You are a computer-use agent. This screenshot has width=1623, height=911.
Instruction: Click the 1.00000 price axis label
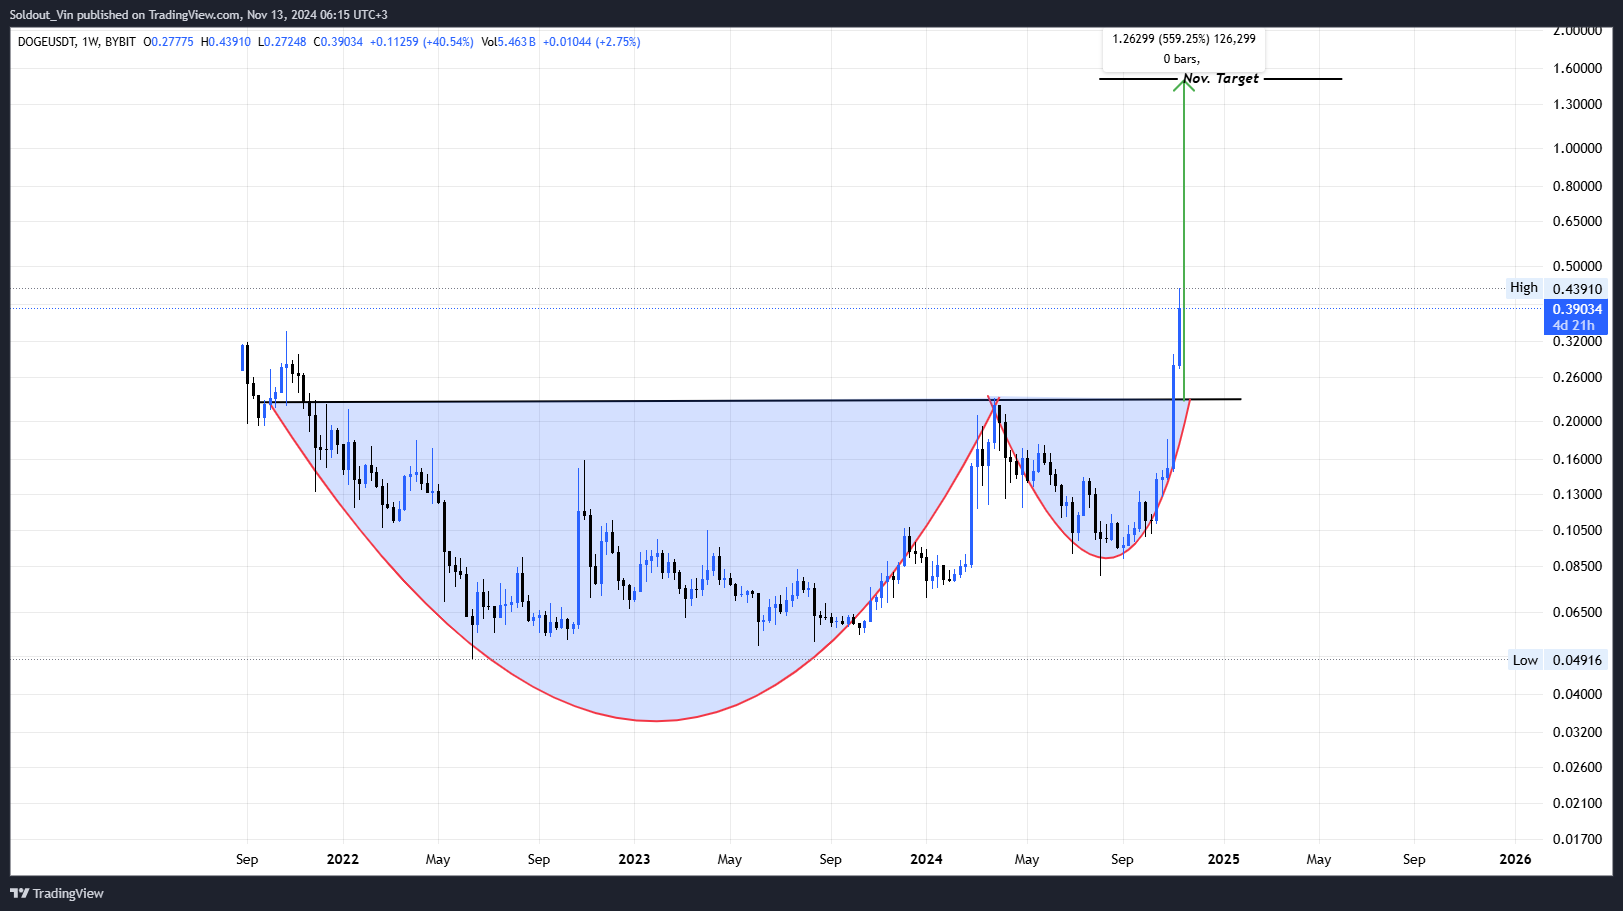pos(1577,148)
